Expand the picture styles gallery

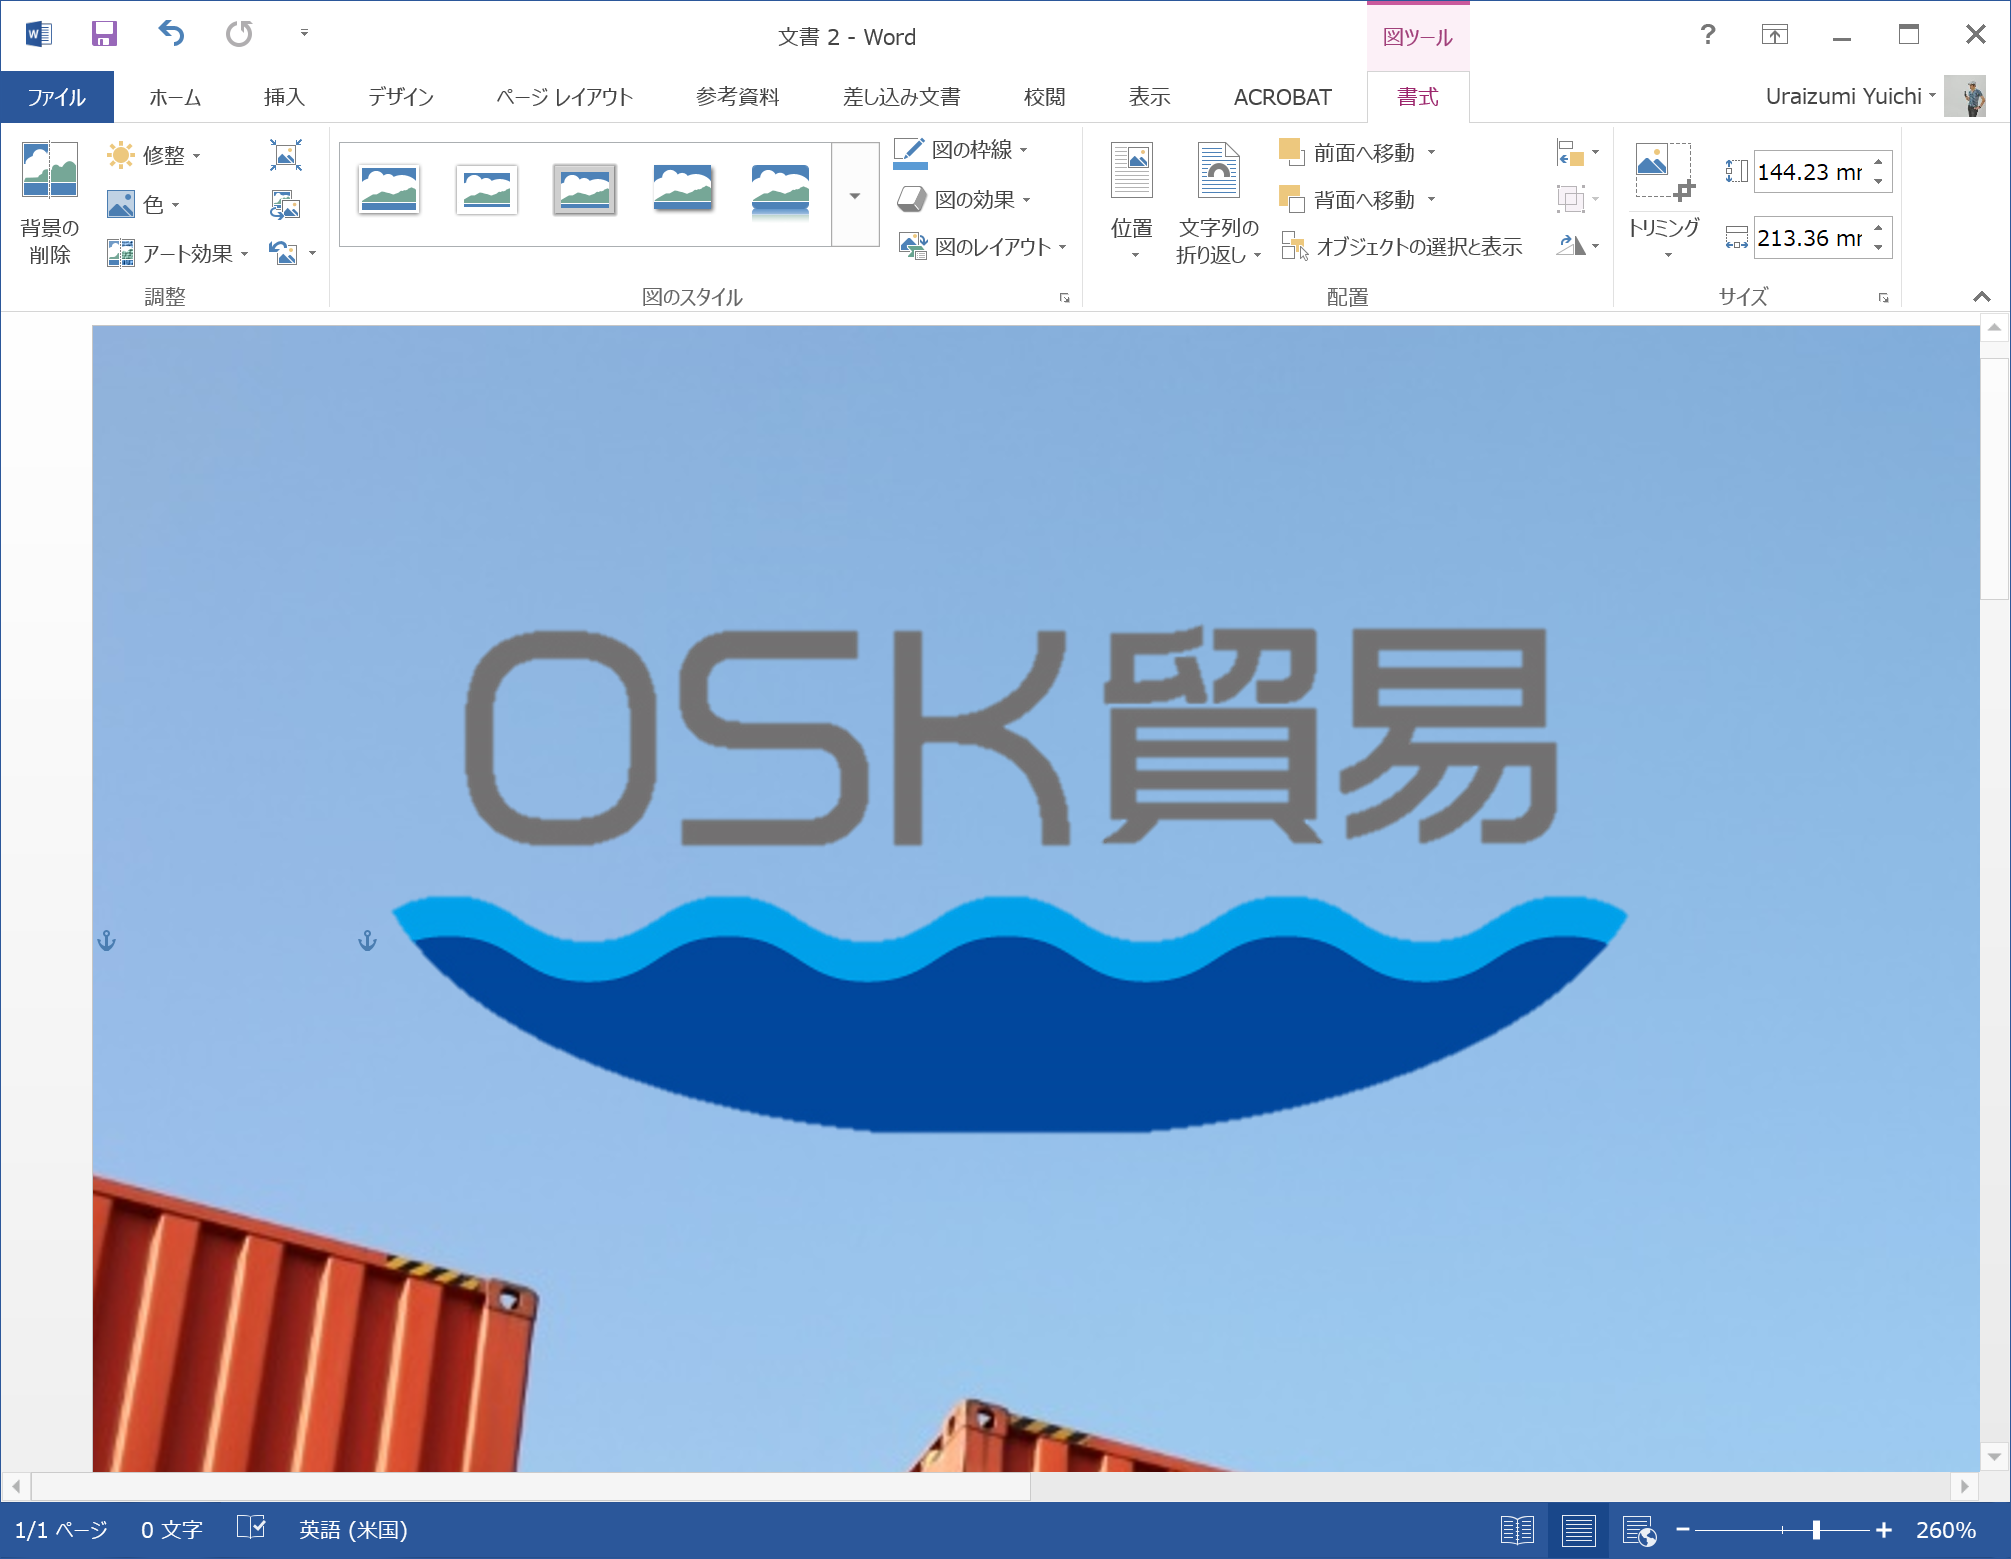[854, 196]
